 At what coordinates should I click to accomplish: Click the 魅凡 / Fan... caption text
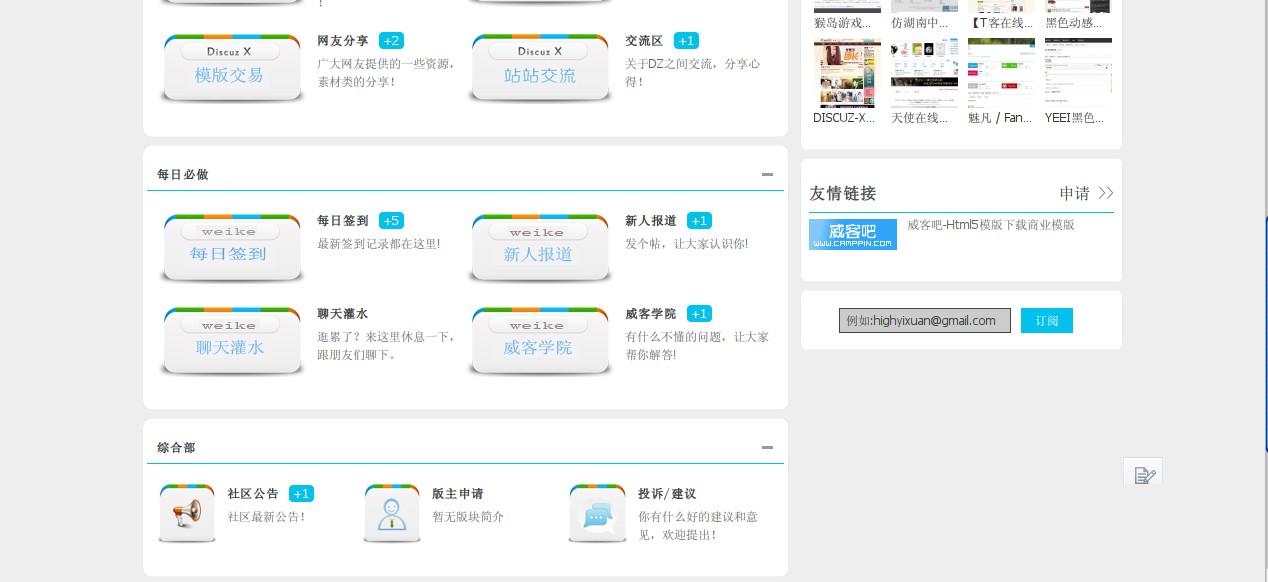click(1000, 118)
